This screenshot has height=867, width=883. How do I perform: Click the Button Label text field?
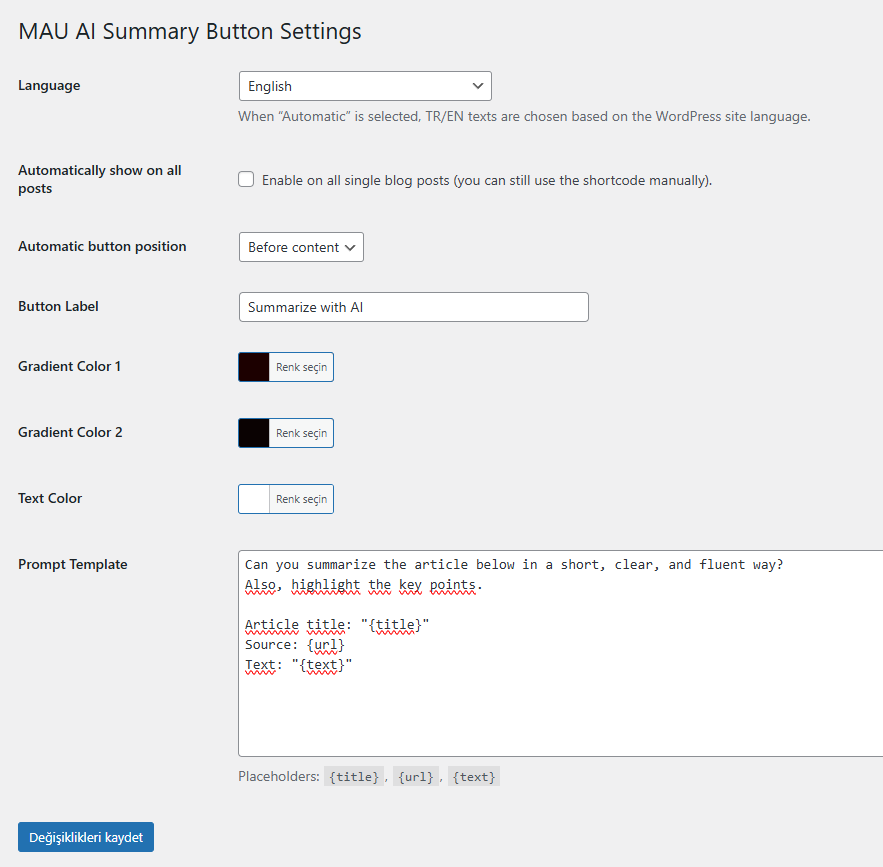pyautogui.click(x=413, y=307)
